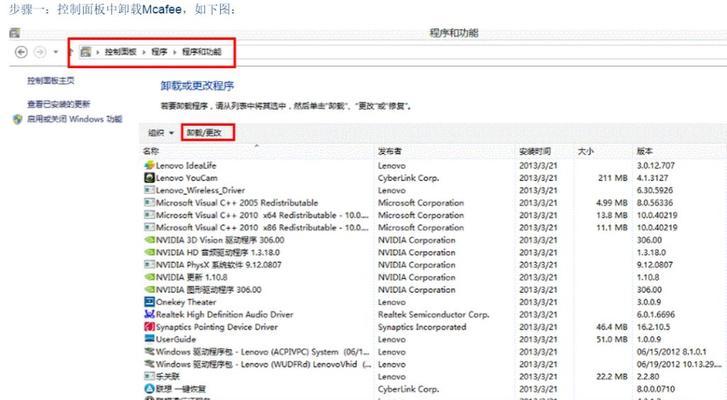Select the UserGuide name text
The height and width of the screenshot is (400, 727).
pyautogui.click(x=176, y=339)
